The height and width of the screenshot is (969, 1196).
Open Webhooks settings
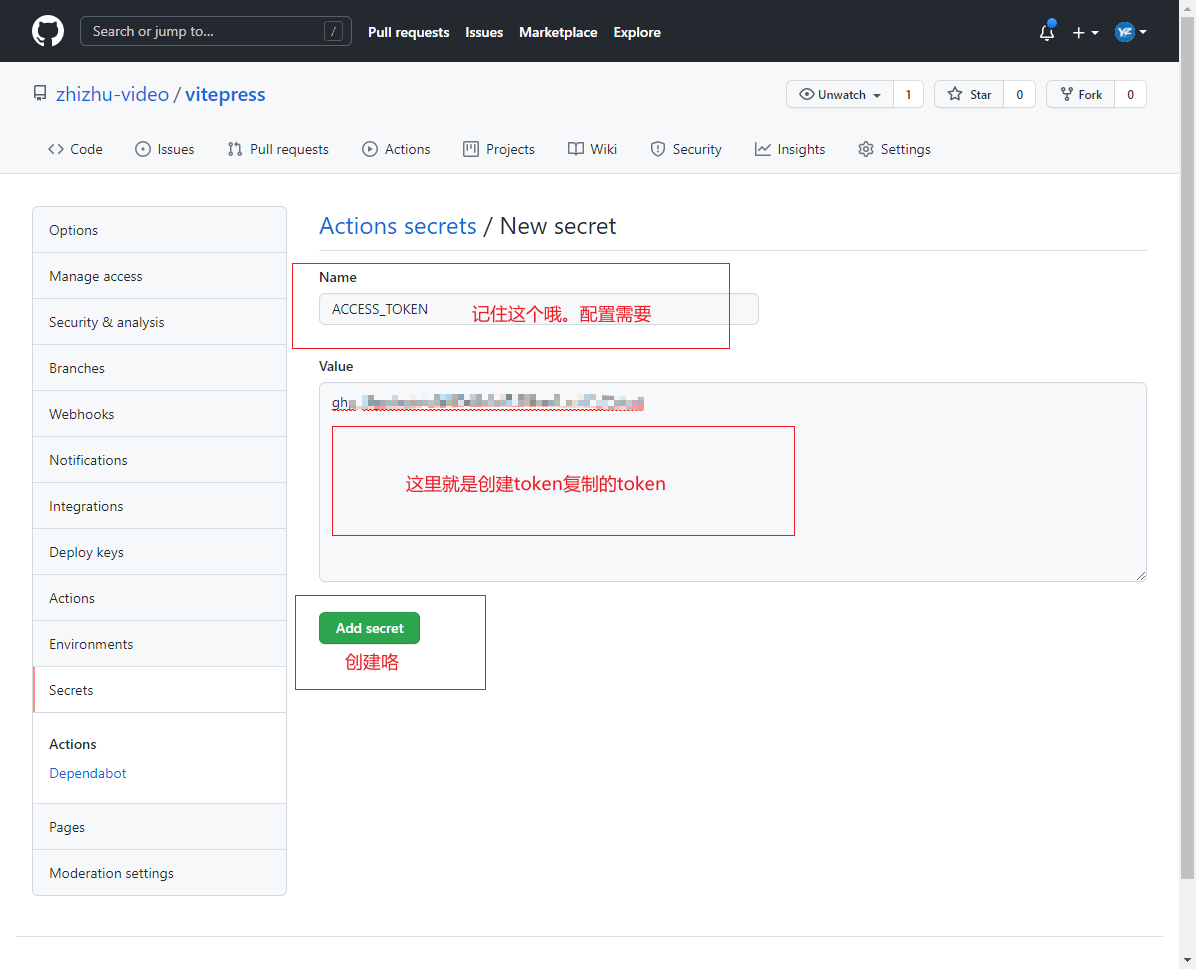click(159, 414)
